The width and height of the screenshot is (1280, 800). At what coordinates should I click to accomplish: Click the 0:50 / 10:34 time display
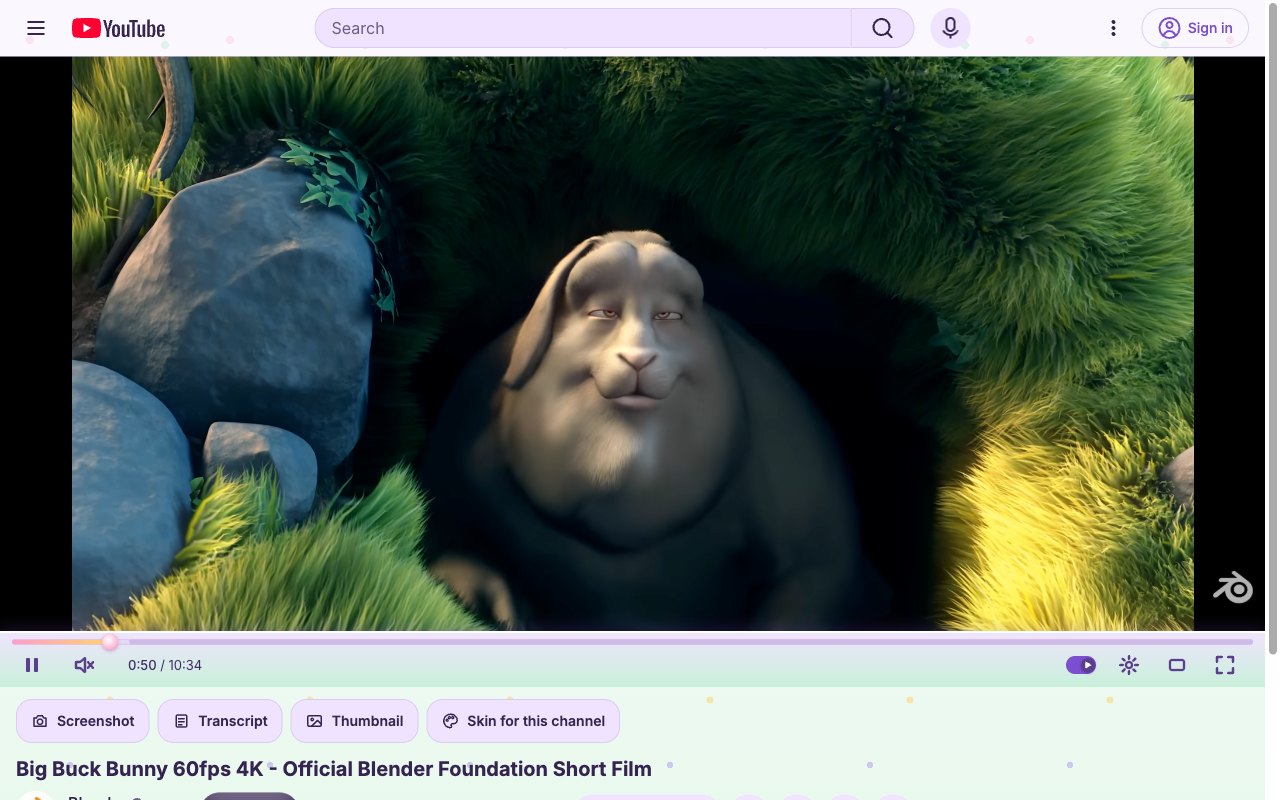[x=165, y=665]
